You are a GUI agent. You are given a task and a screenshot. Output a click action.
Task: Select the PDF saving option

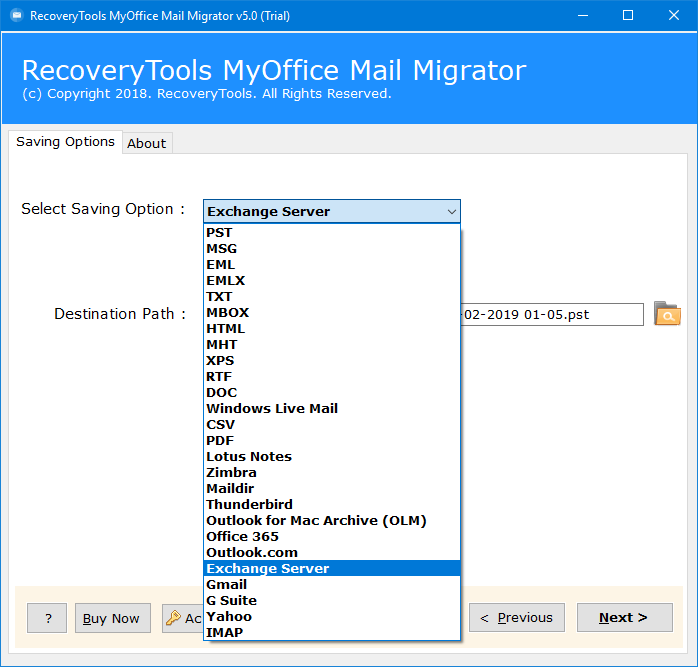220,440
